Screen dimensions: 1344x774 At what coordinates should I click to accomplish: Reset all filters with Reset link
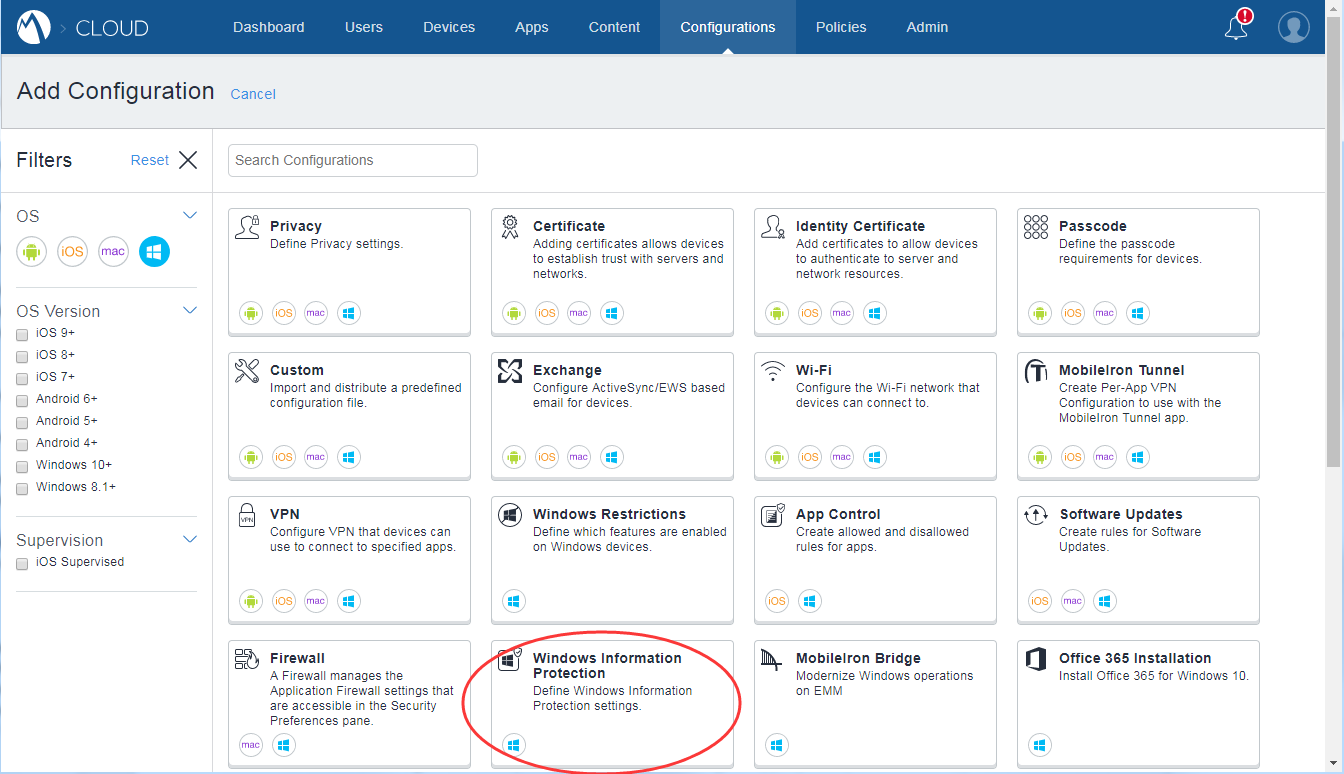click(x=149, y=160)
